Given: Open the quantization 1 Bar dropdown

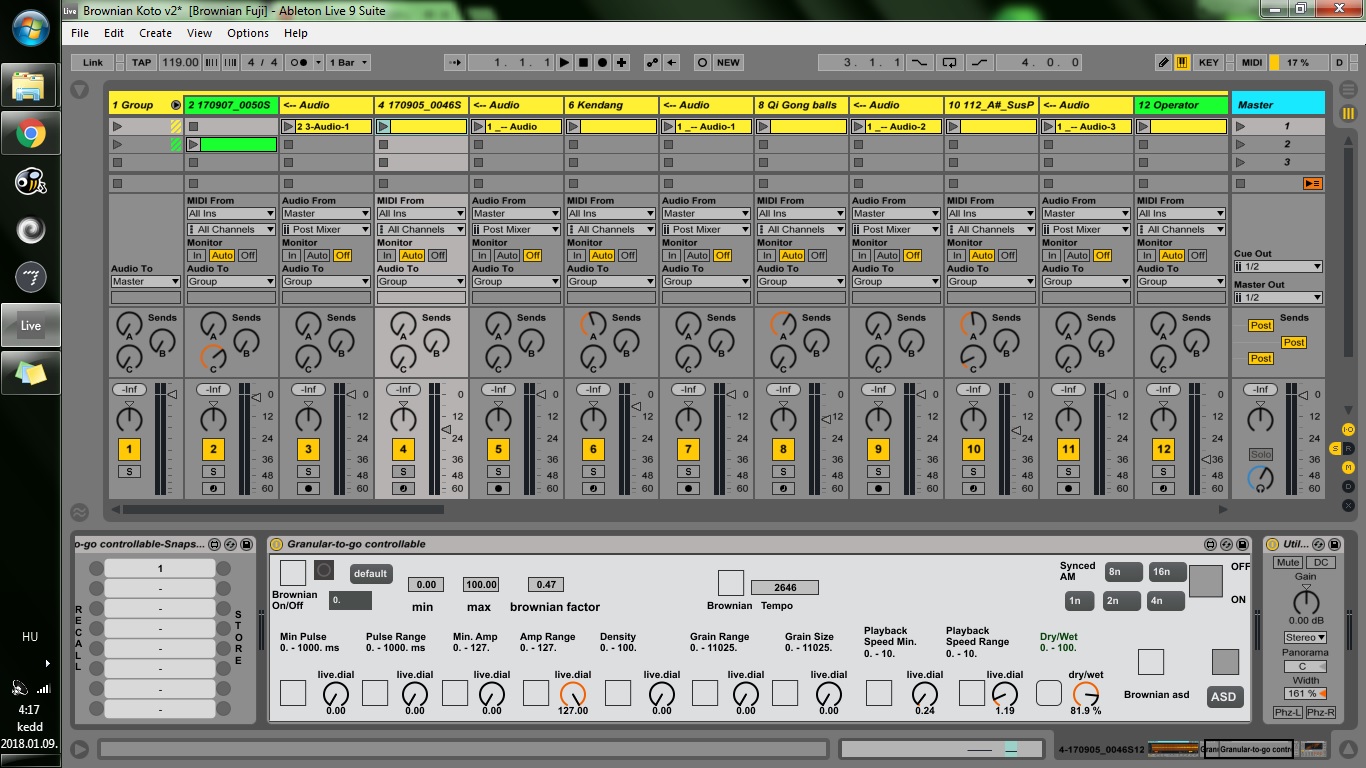Looking at the screenshot, I should click(348, 62).
